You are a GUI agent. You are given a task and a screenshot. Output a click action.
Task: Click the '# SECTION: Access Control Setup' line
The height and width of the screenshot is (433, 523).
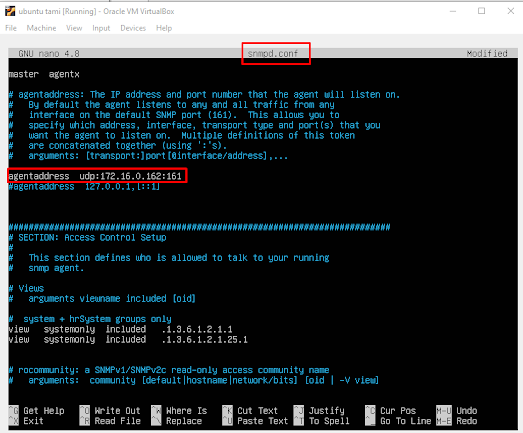tap(87, 237)
